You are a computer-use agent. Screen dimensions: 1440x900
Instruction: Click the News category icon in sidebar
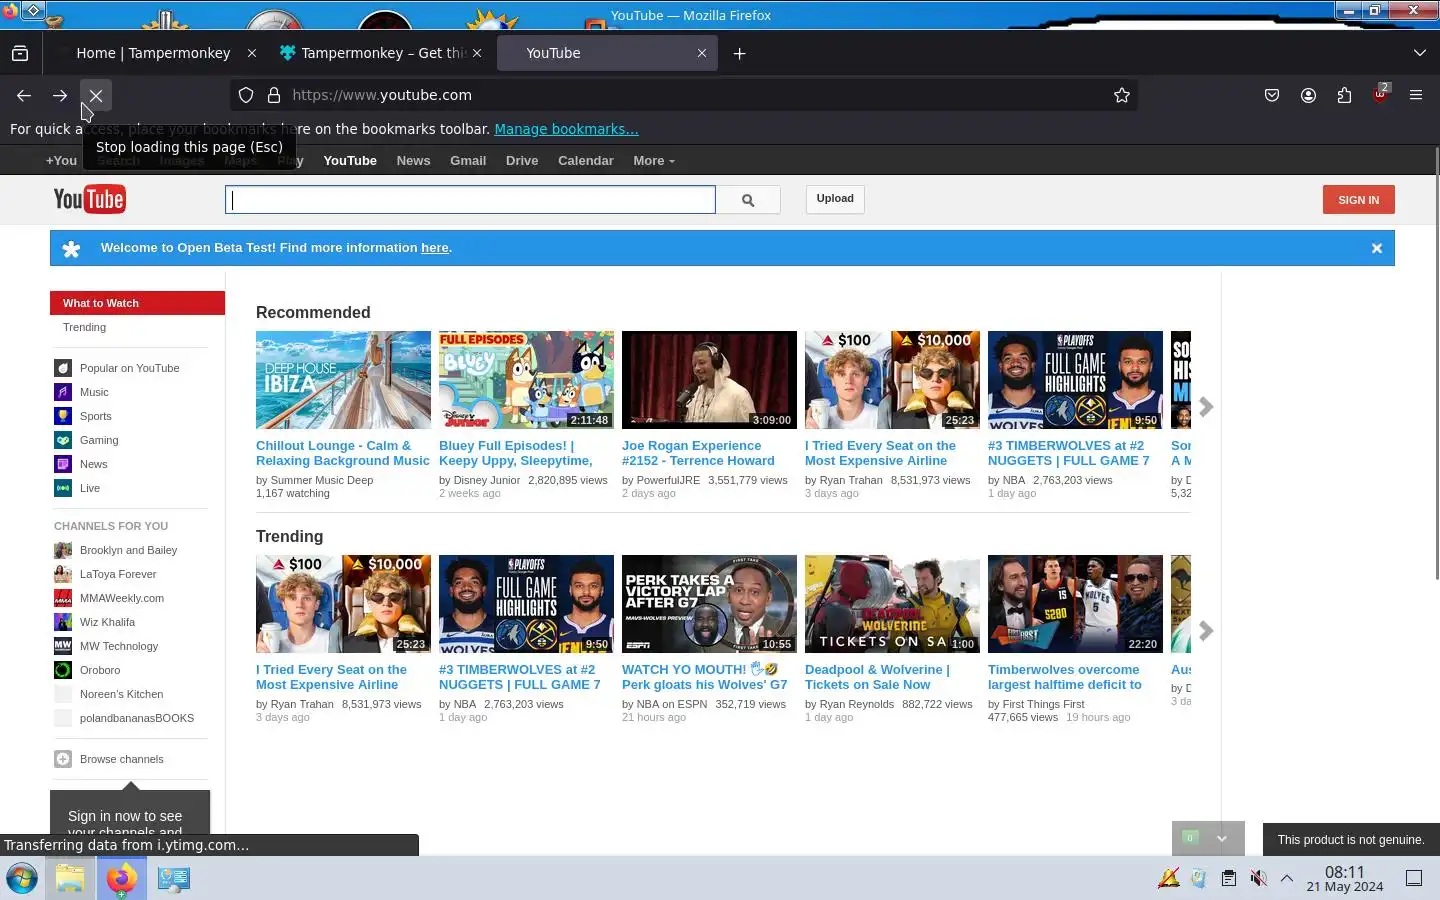coord(63,464)
